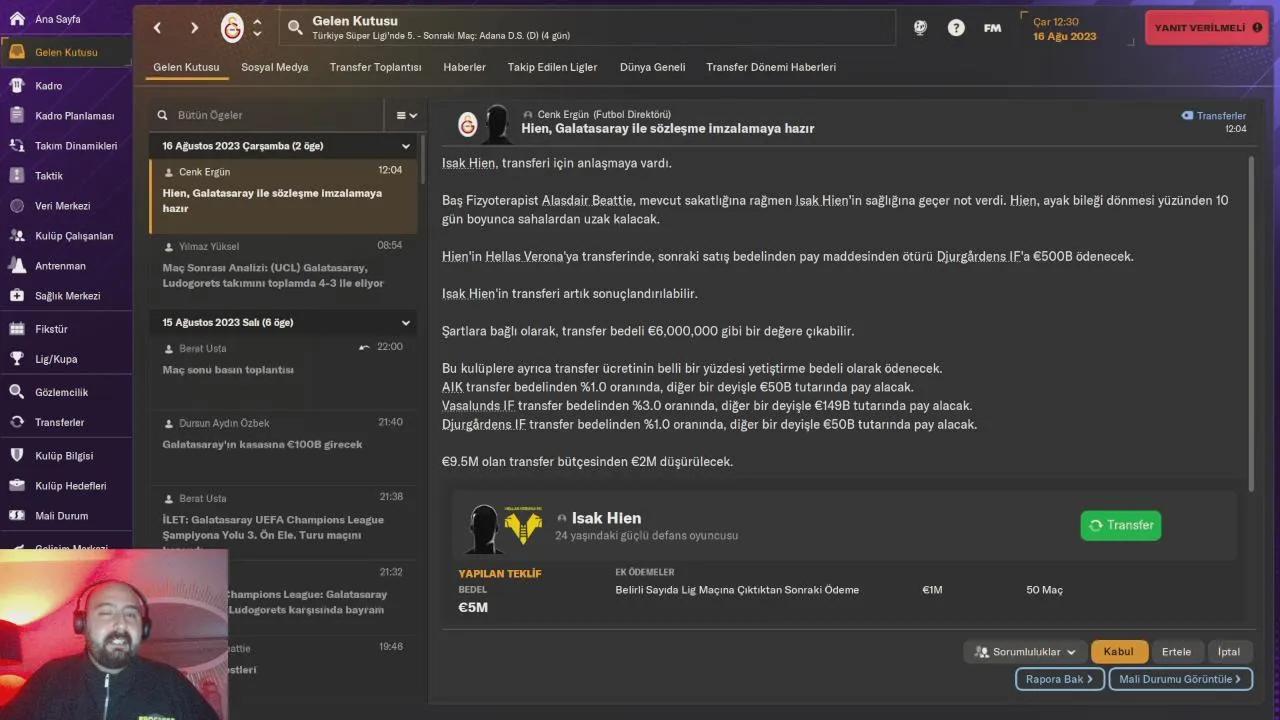Click the Galatasaray club badge in top bar
This screenshot has height=720, width=1280.
click(x=232, y=28)
